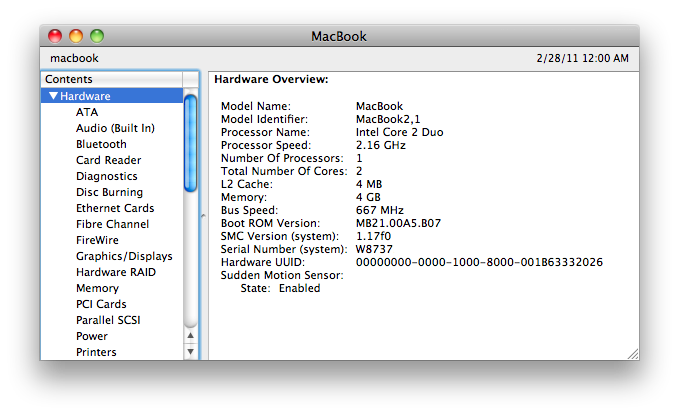Image resolution: width=679 pixels, height=415 pixels.
Task: Click the Hardware UUID value
Action: pos(479,262)
